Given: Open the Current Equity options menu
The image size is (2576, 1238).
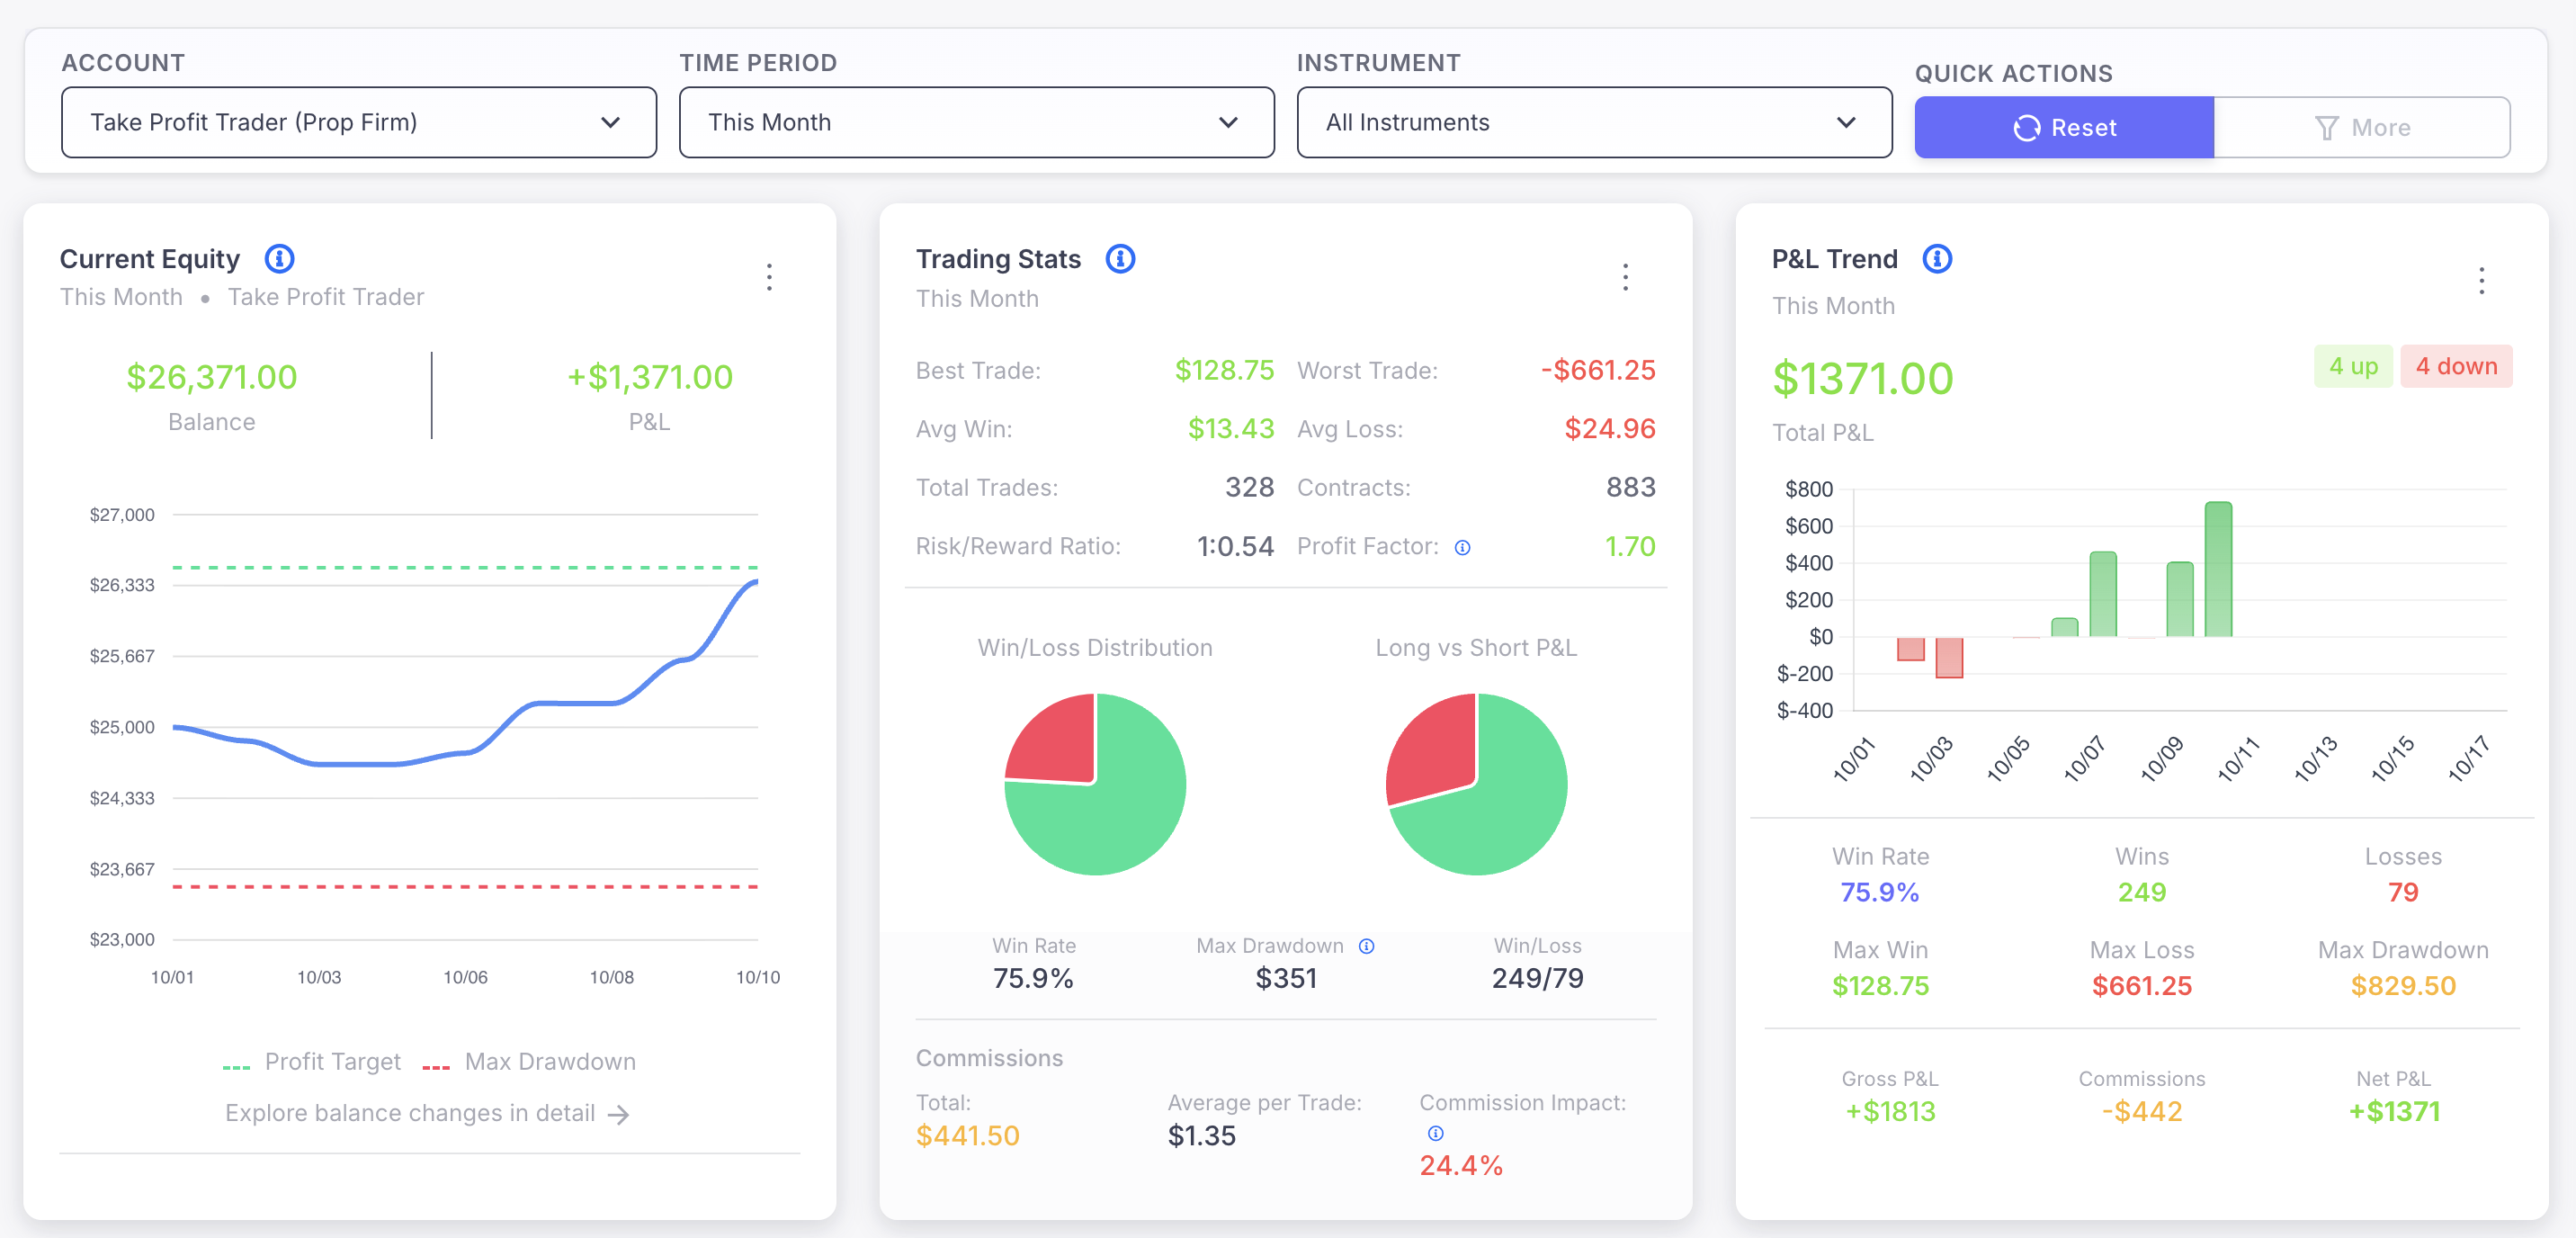Looking at the screenshot, I should coord(769,277).
